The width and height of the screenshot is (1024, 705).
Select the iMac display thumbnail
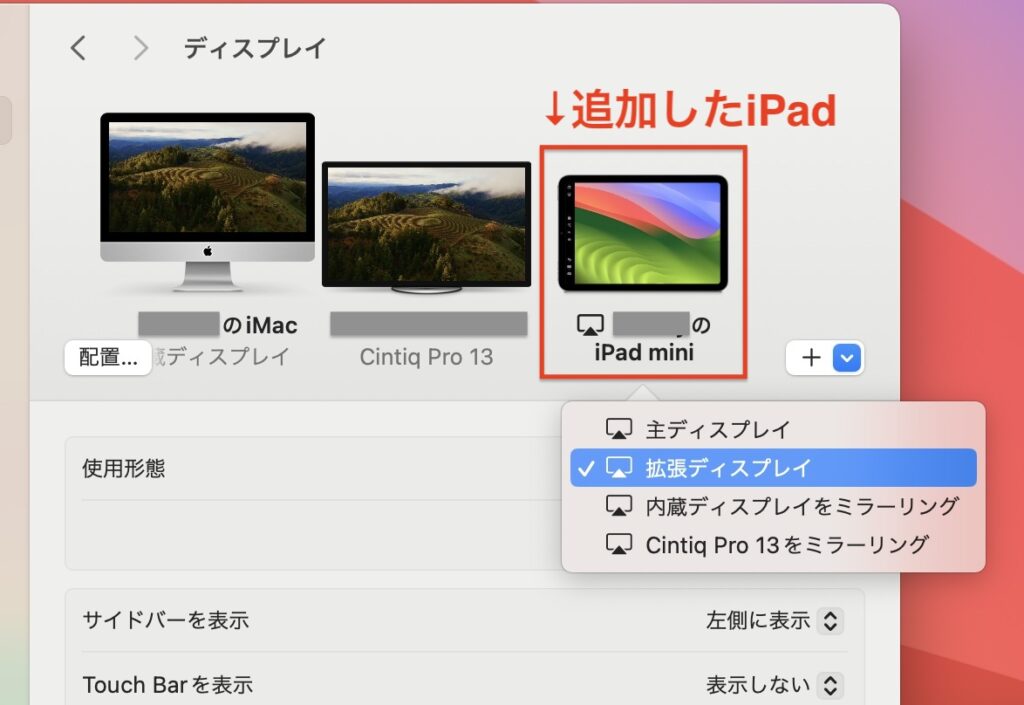click(208, 202)
